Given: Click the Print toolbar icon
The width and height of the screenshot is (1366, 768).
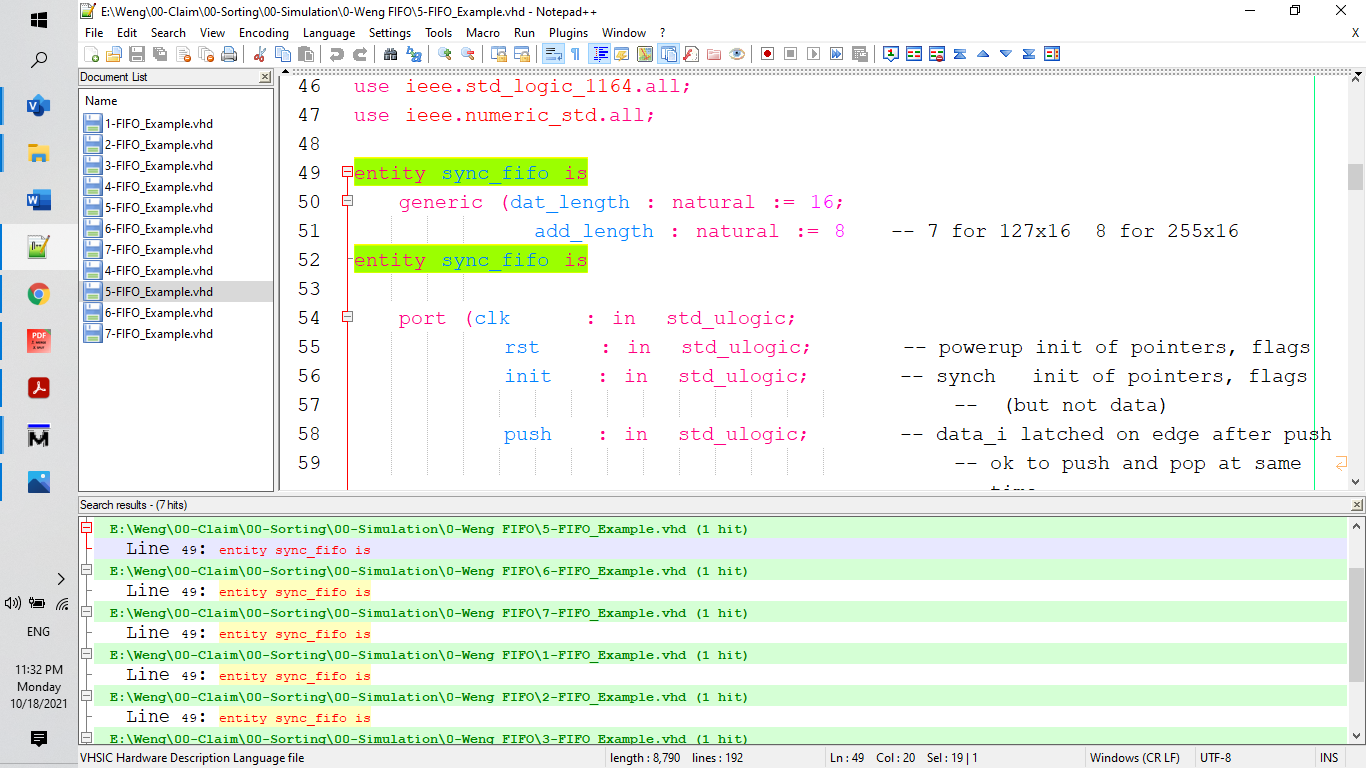Looking at the screenshot, I should pos(229,54).
